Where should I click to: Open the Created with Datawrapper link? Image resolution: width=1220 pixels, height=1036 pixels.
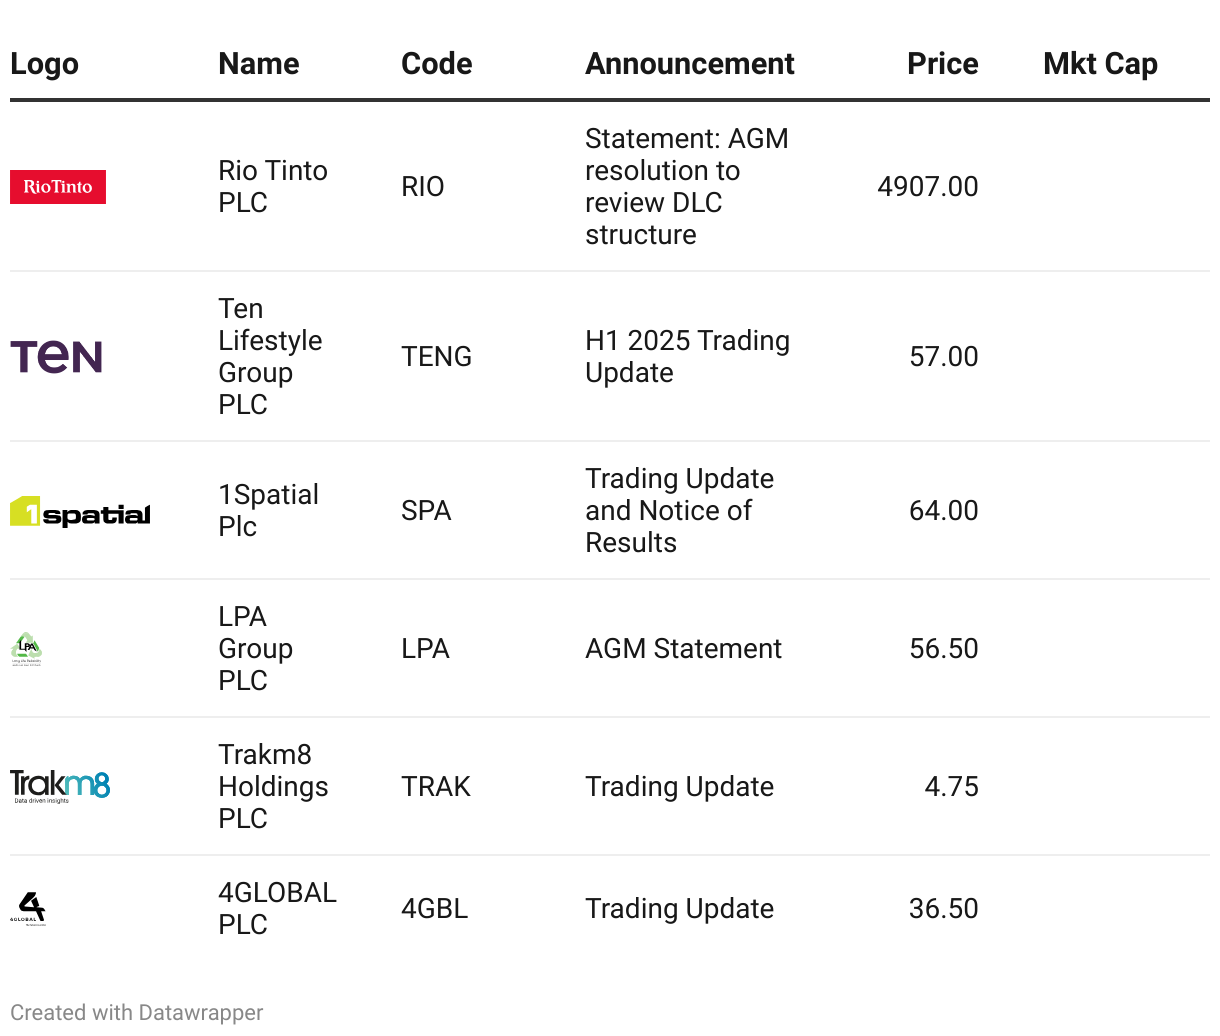(x=137, y=1013)
